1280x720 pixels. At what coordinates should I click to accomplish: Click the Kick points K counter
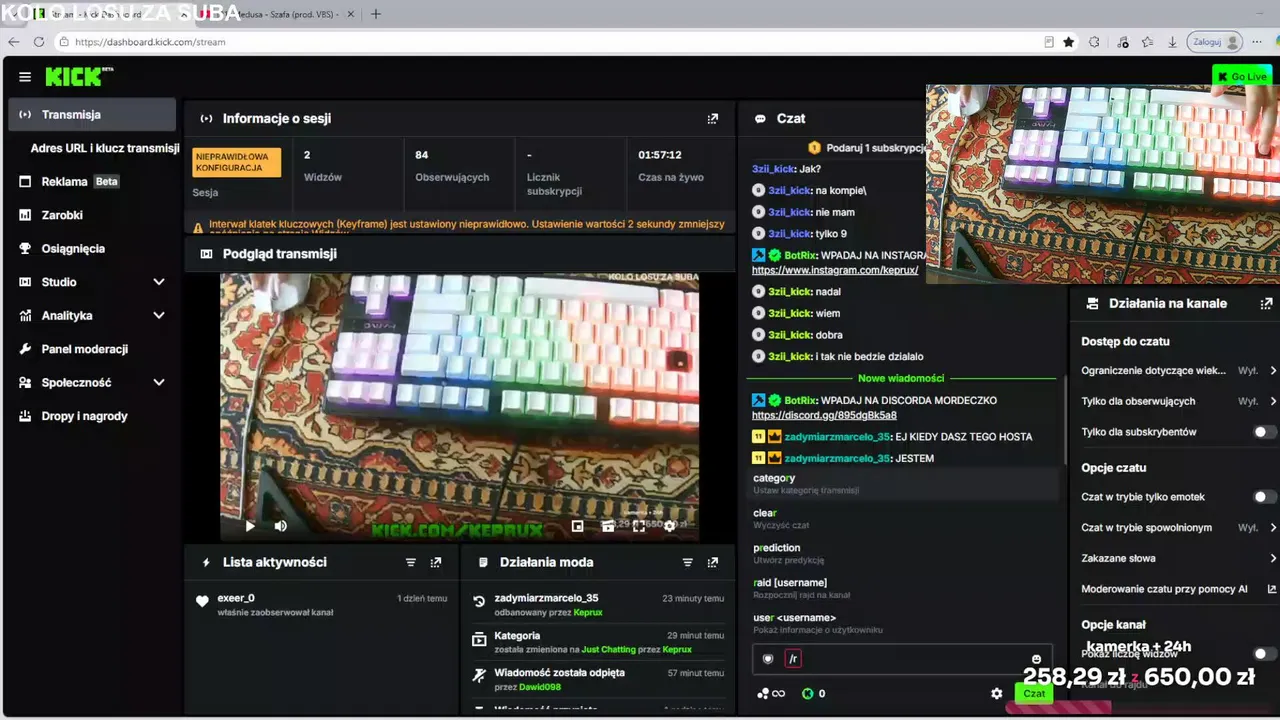[813, 693]
